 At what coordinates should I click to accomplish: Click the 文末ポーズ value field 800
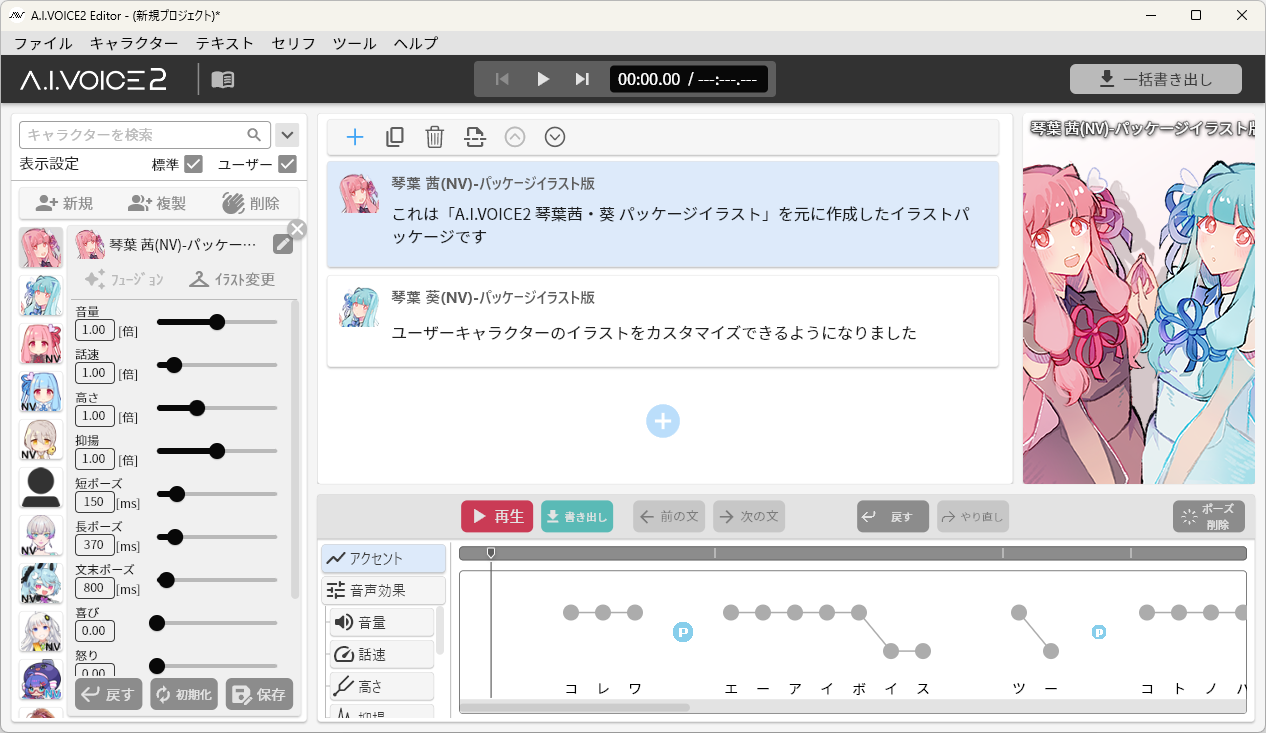95,588
